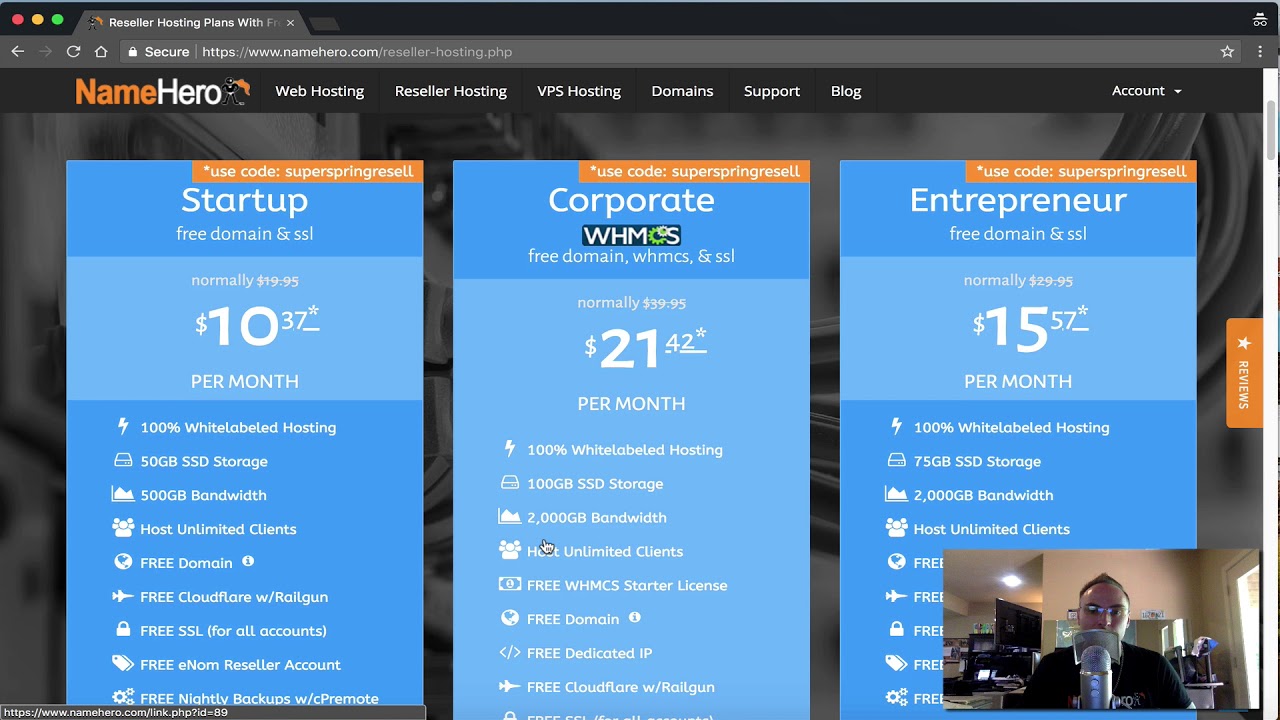This screenshot has width=1280, height=720.
Task: Click the promo code banner on Startup plan
Action: [308, 171]
